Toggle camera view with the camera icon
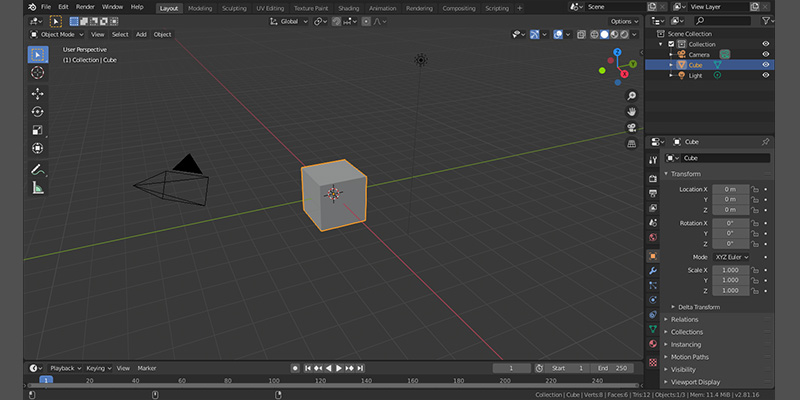This screenshot has width=800, height=400. 632,127
